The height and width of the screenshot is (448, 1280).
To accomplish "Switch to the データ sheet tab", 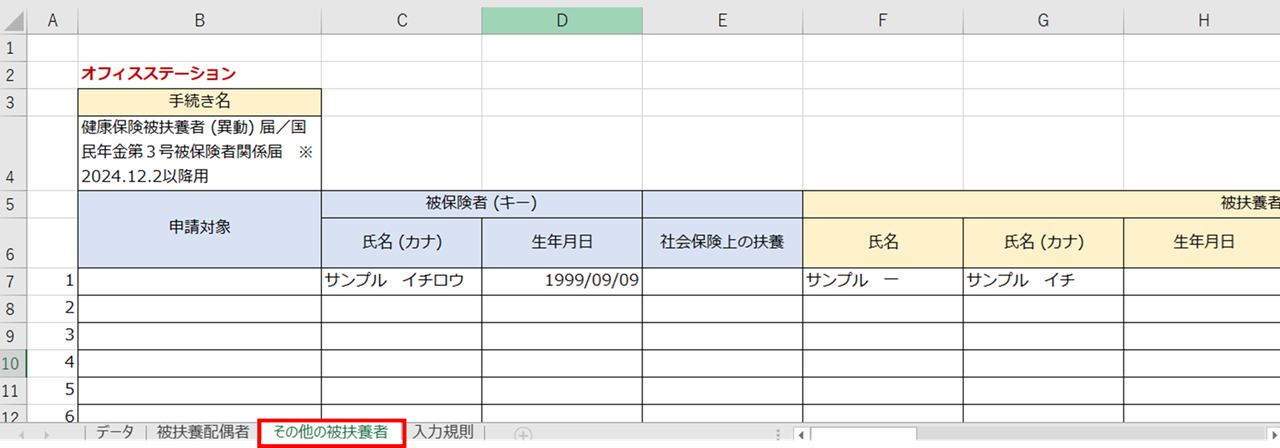I will (115, 433).
